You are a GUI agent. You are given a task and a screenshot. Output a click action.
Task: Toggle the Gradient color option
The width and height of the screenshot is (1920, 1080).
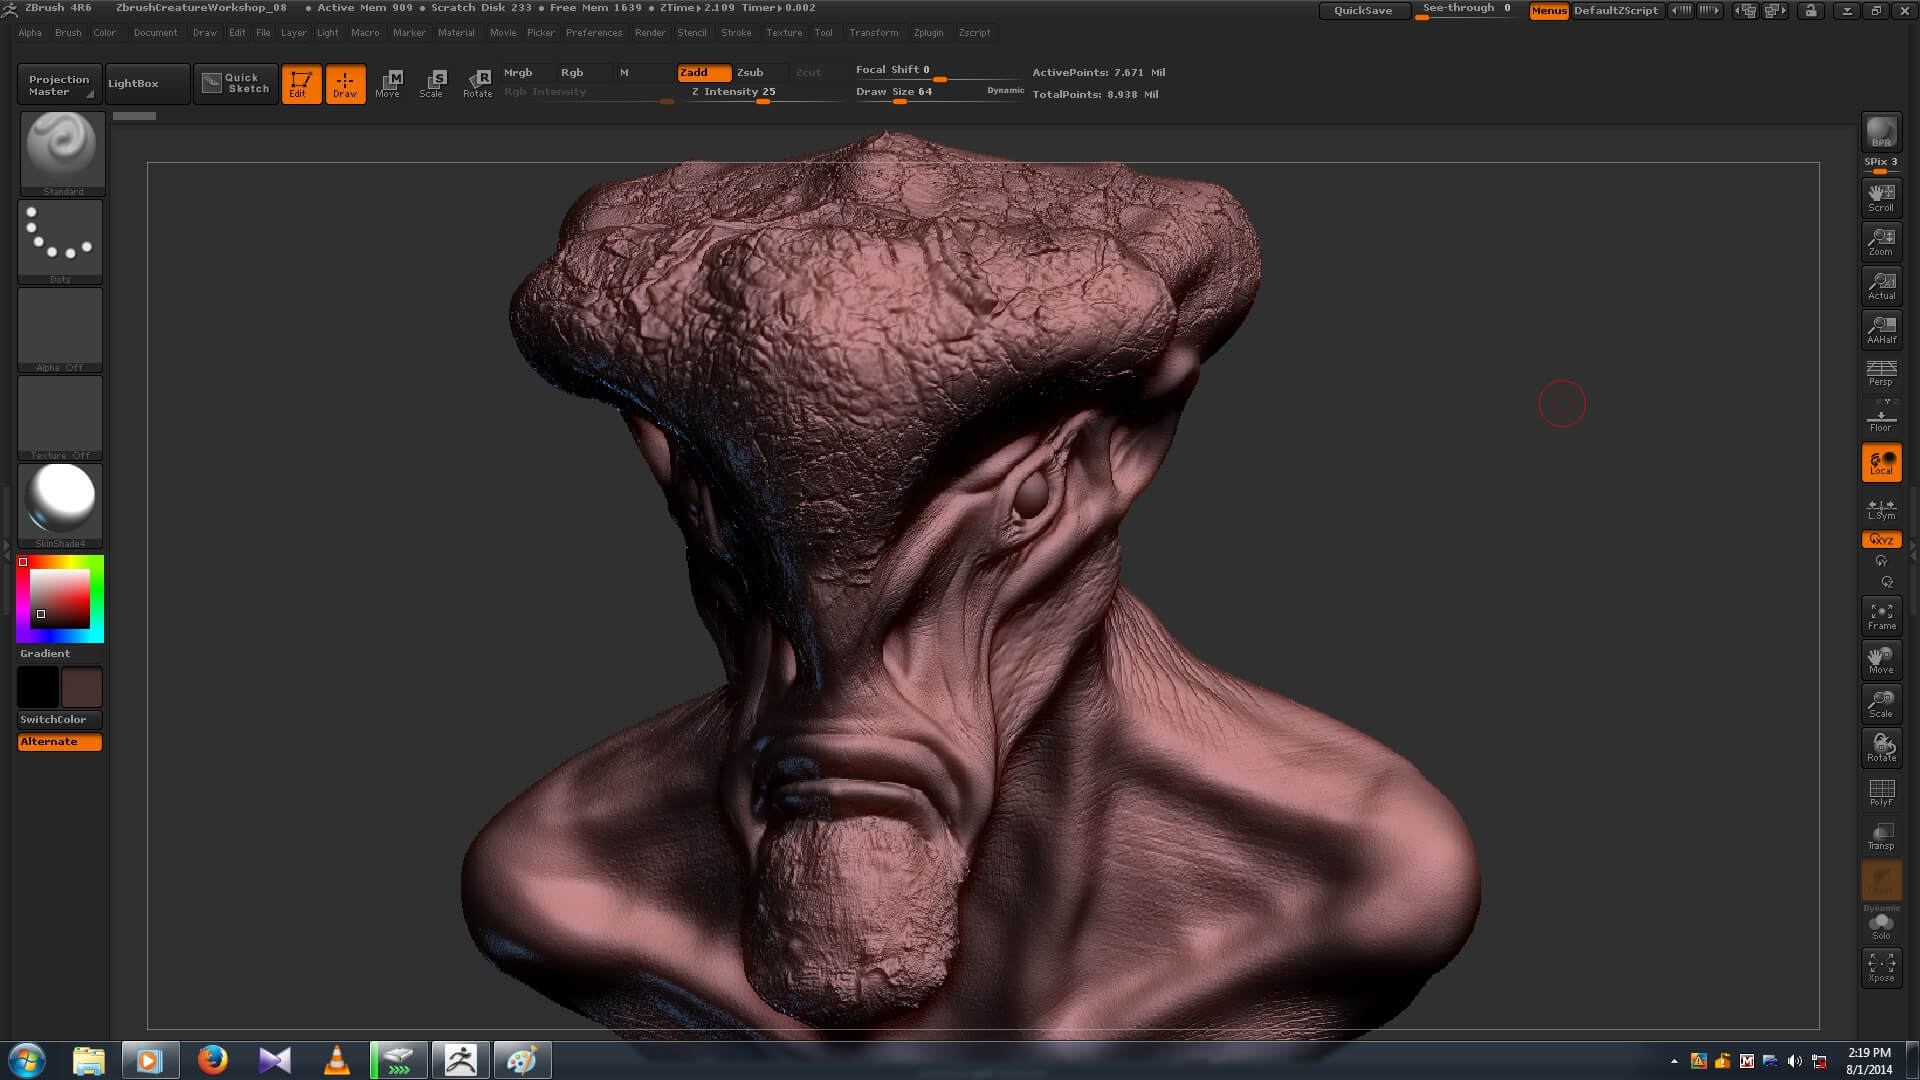click(45, 654)
